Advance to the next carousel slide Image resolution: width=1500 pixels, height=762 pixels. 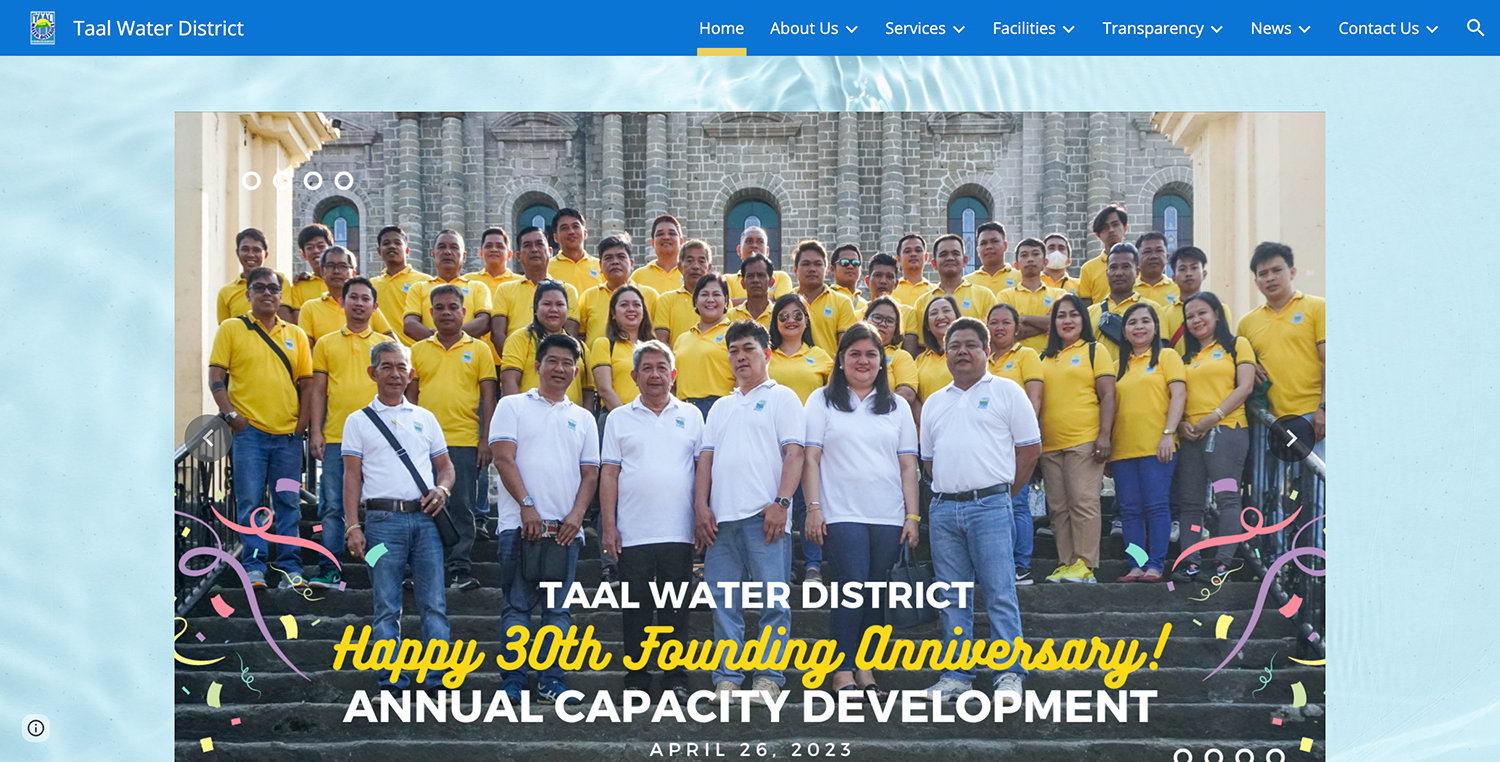pyautogui.click(x=1291, y=438)
